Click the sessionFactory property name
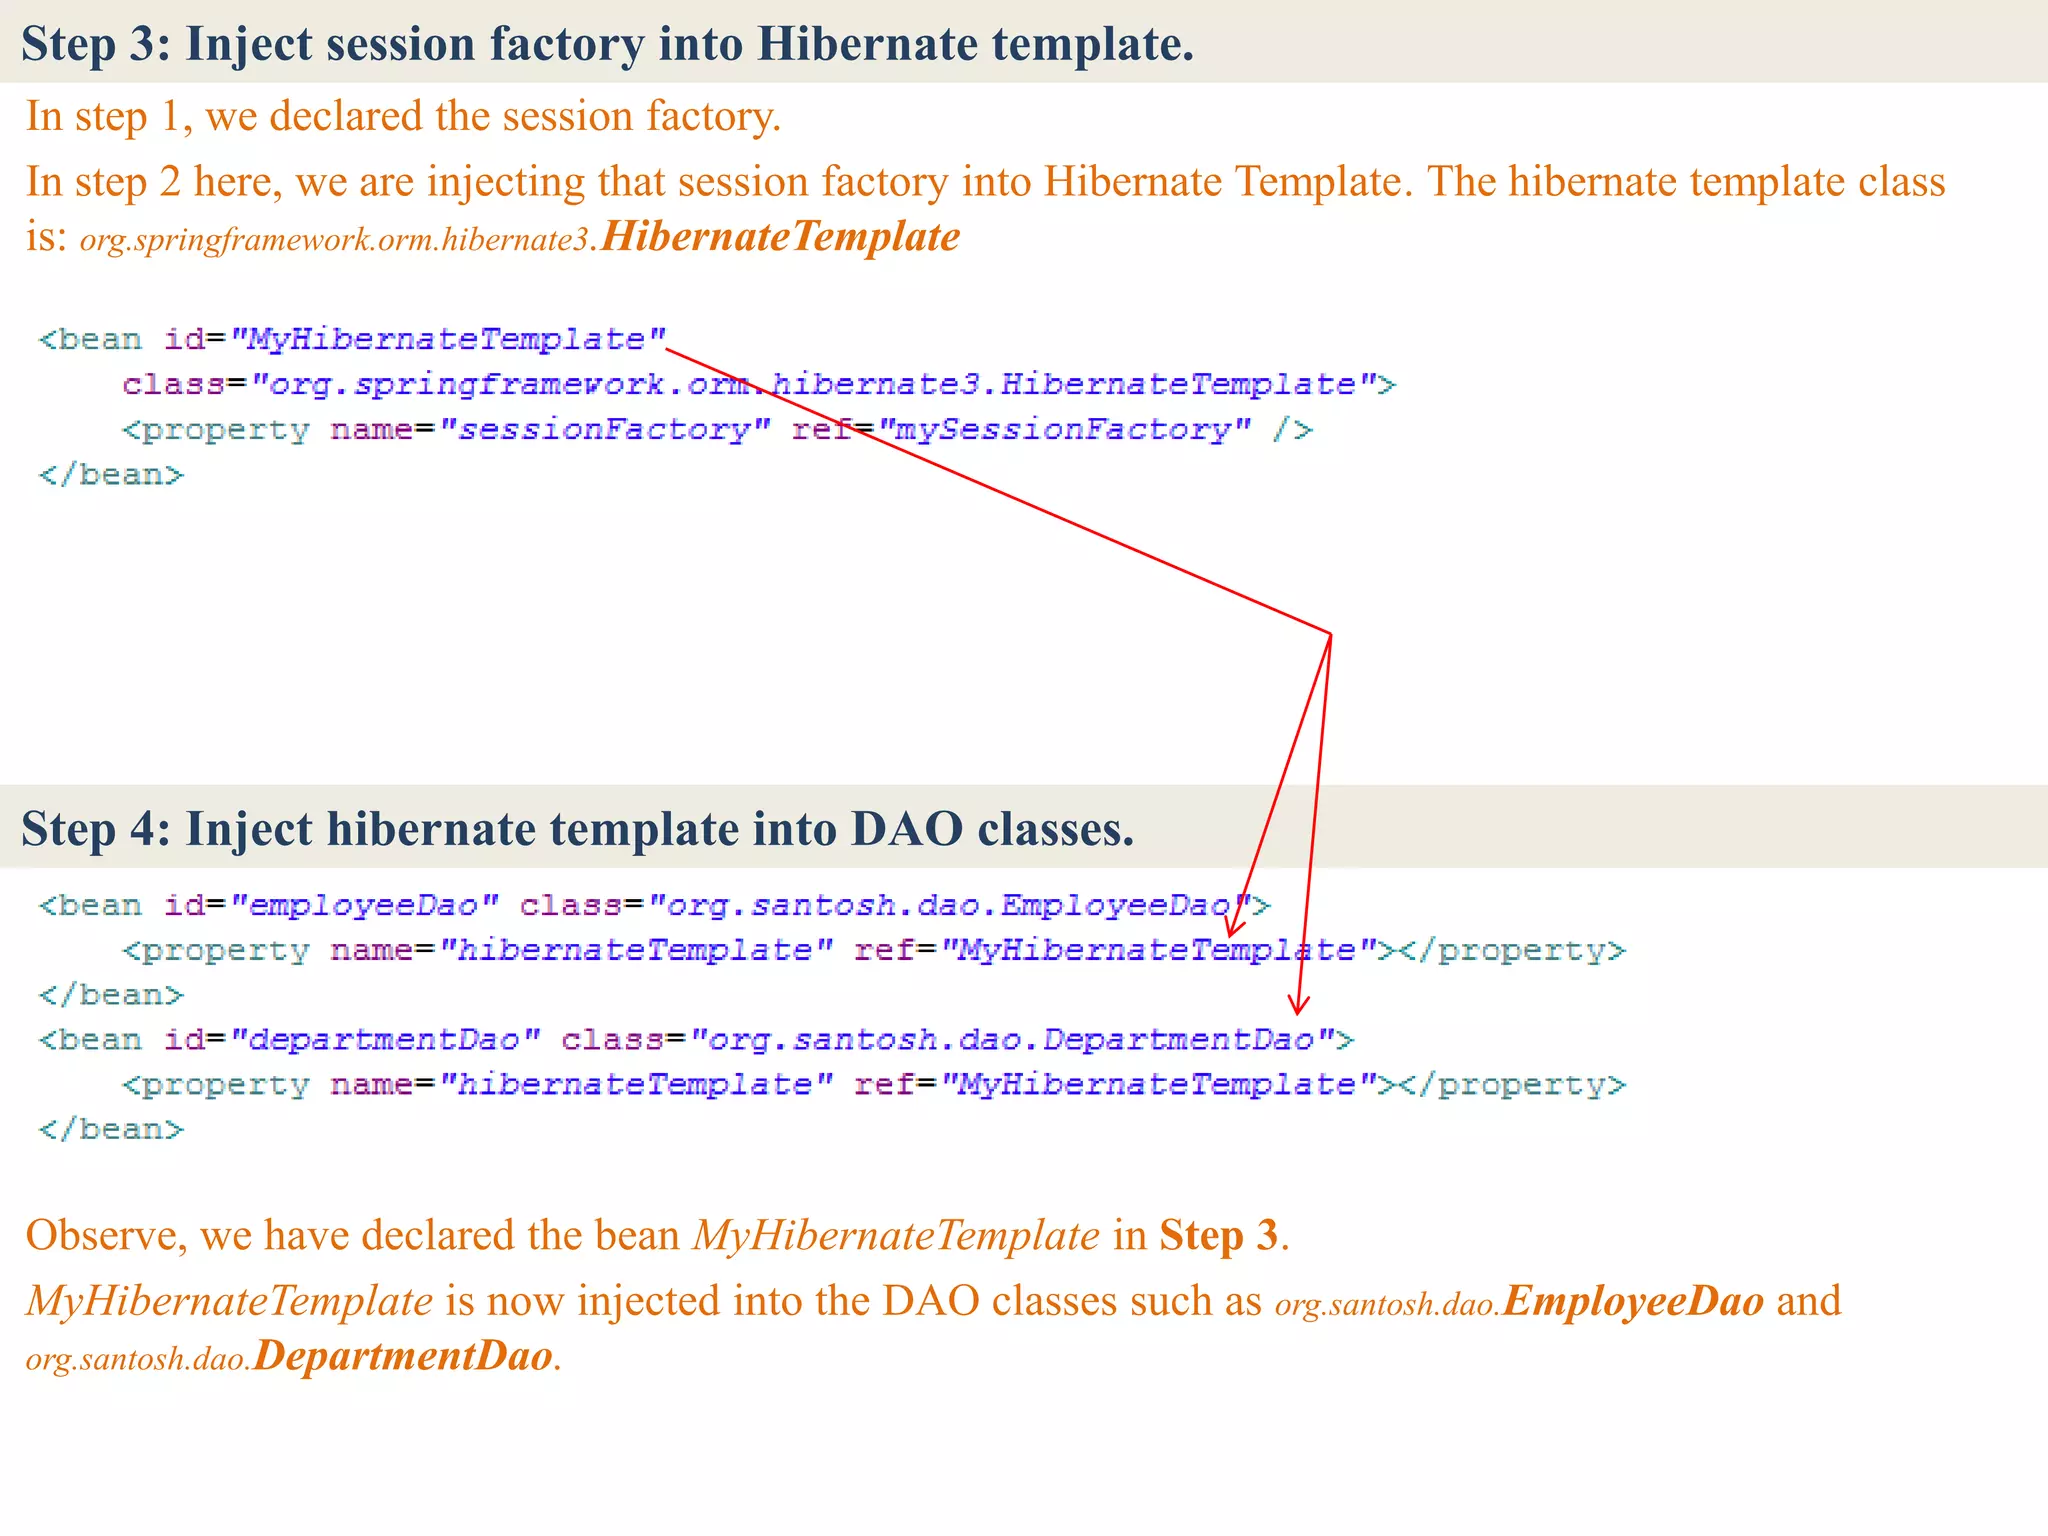This screenshot has height=1536, width=2048. (605, 430)
